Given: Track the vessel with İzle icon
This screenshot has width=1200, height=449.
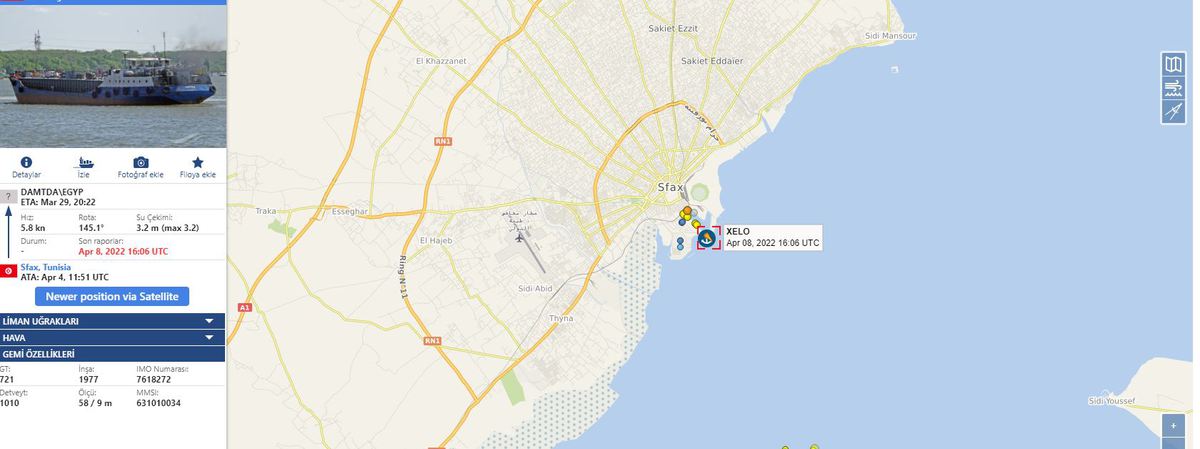Looking at the screenshot, I should (x=84, y=167).
